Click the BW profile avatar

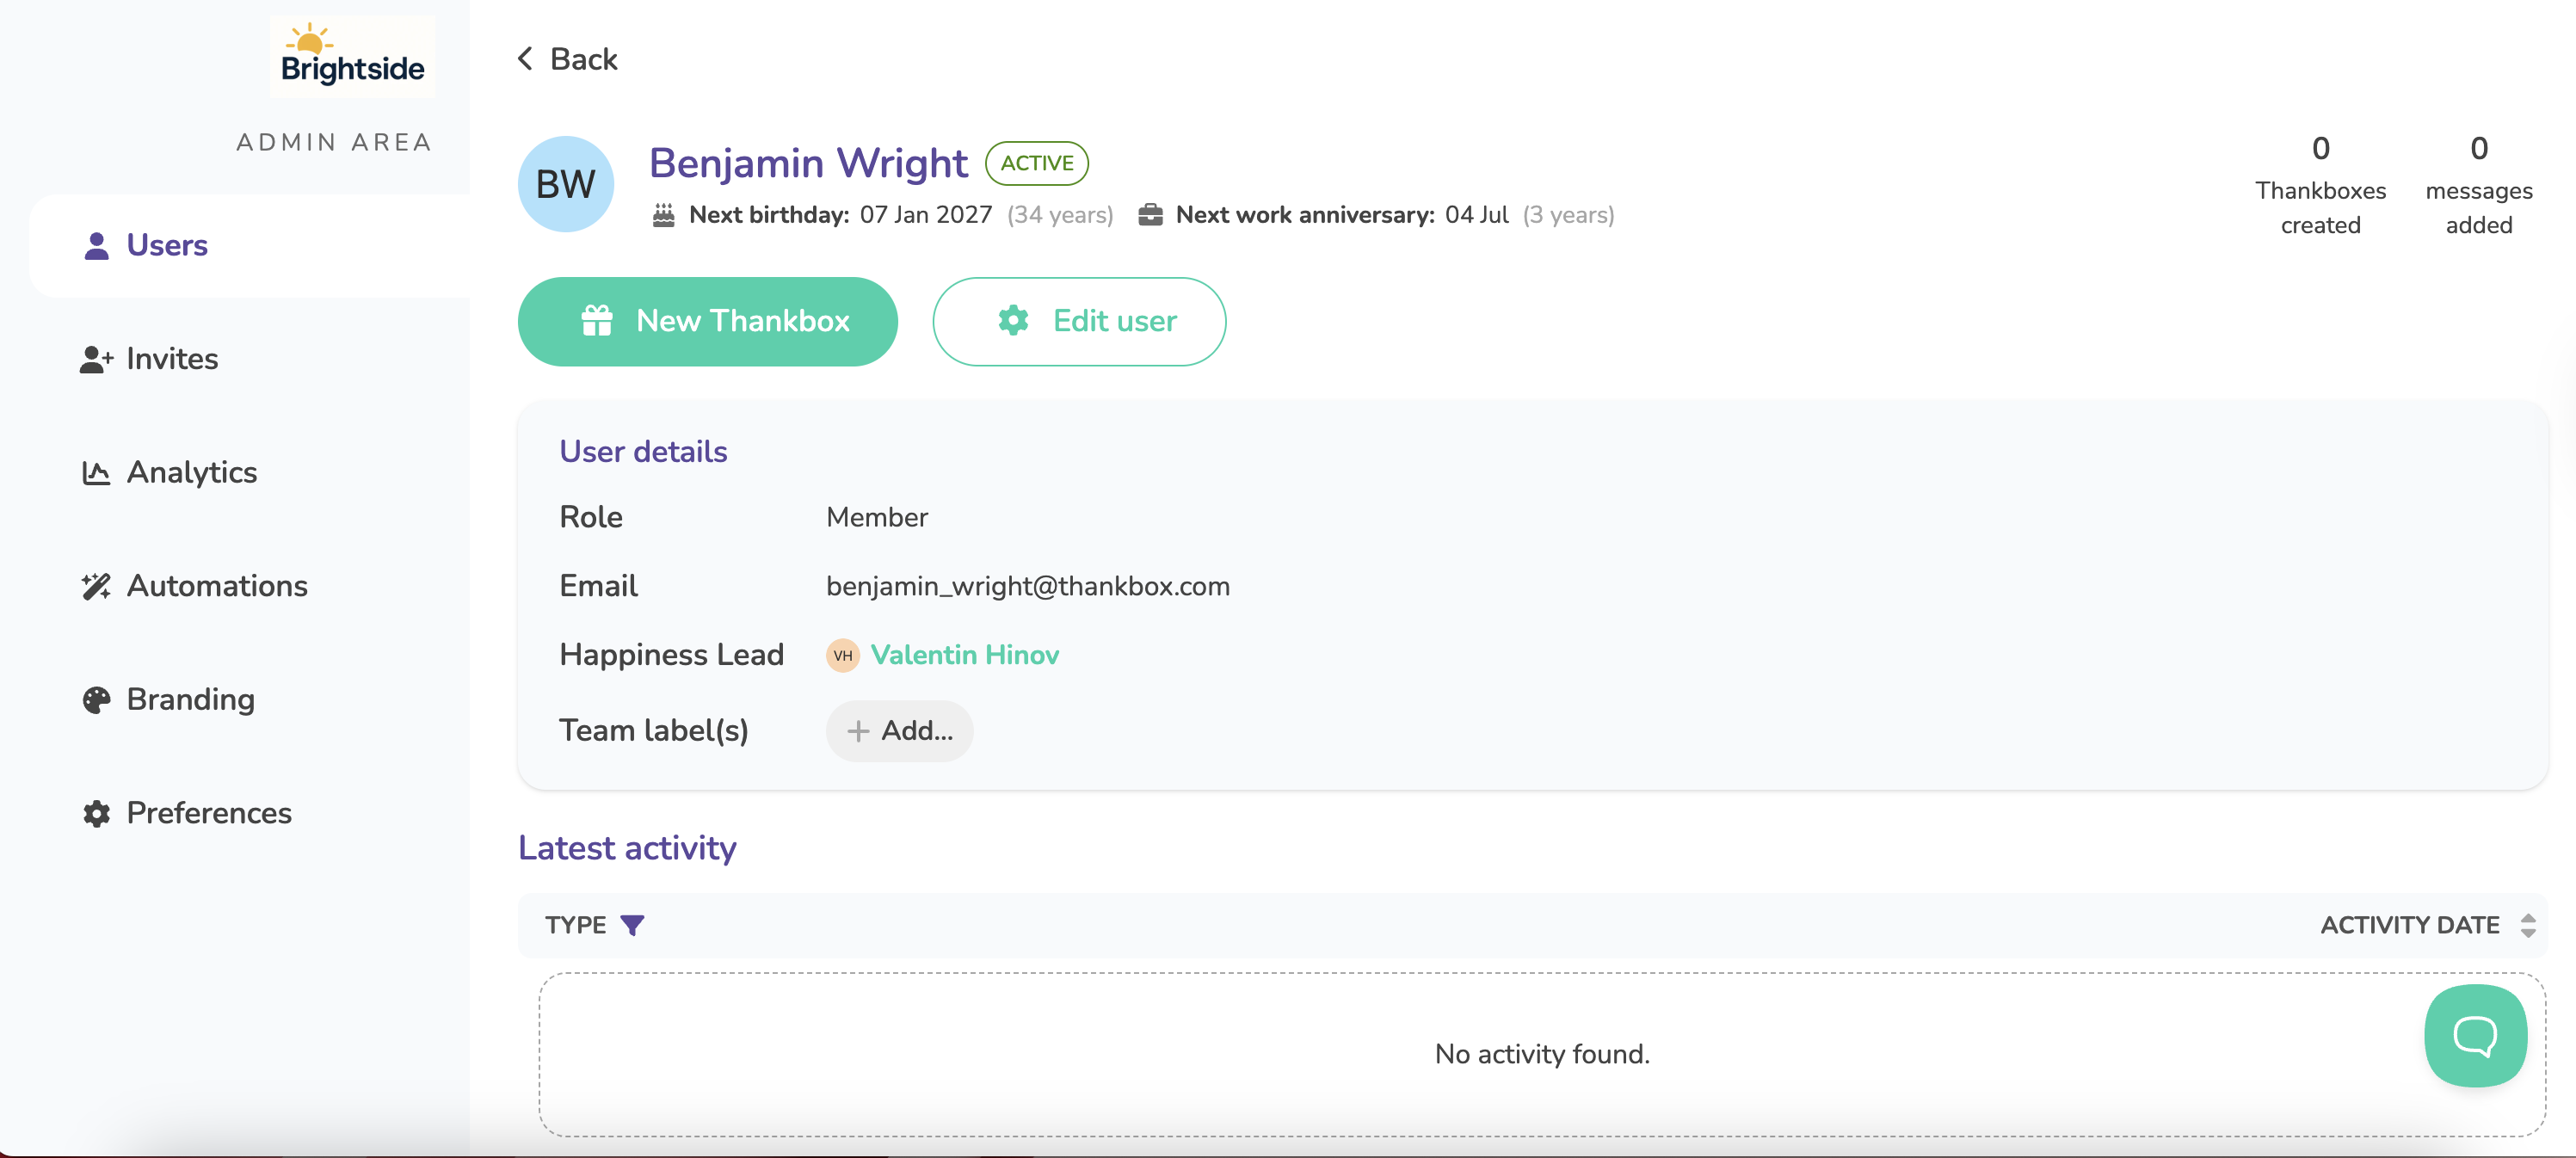(565, 184)
